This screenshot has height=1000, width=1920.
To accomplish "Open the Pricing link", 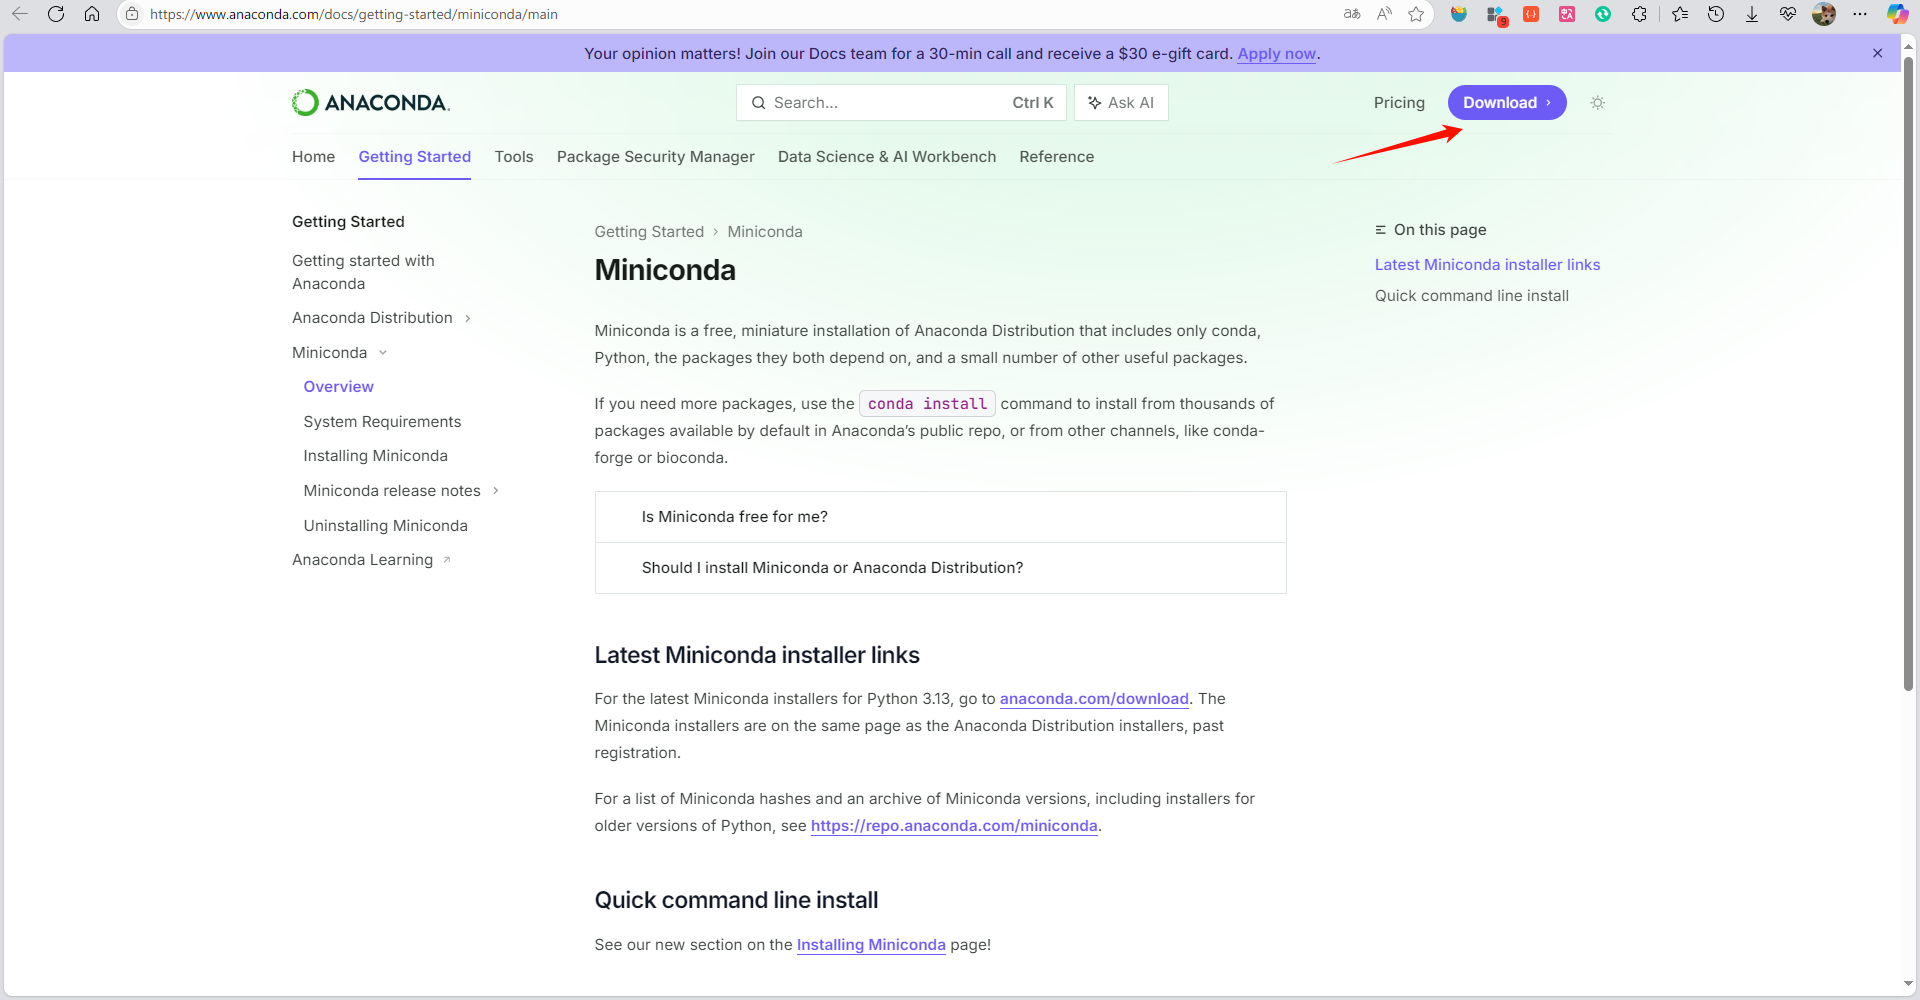I will (1399, 103).
